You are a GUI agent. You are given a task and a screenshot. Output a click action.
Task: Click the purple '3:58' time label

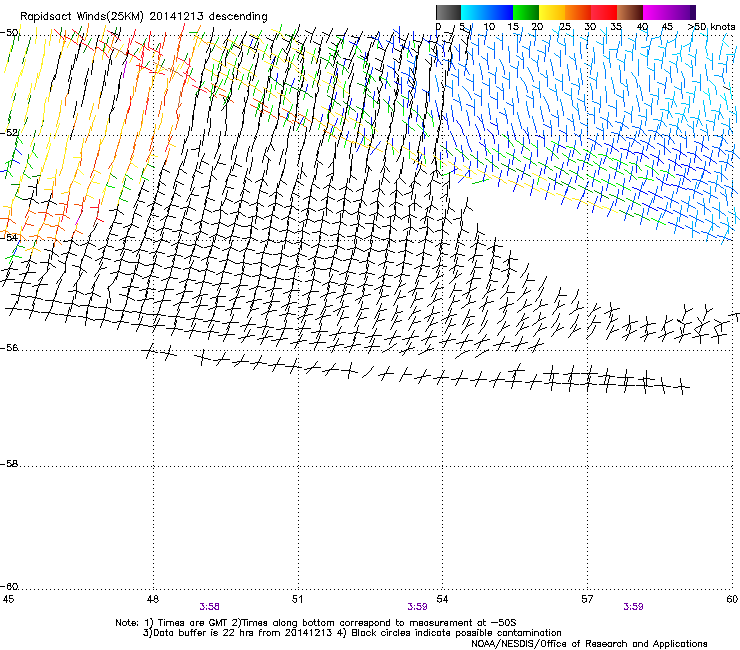210,607
